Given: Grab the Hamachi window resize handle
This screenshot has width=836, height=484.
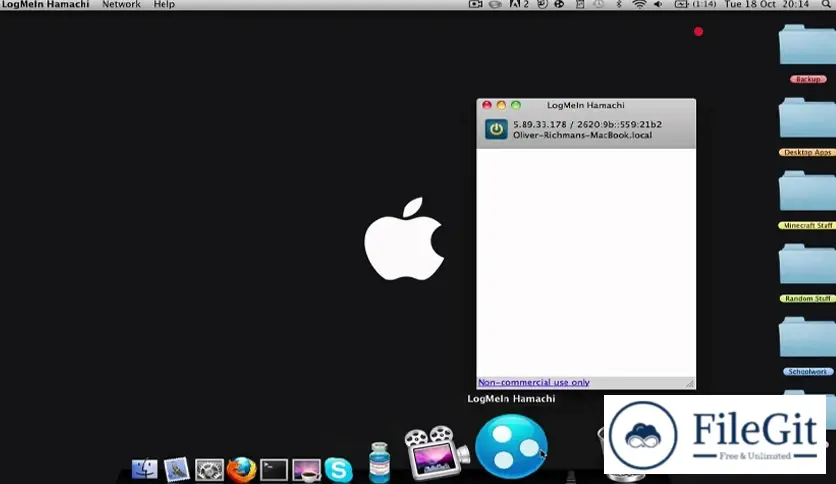Looking at the screenshot, I should click(689, 383).
